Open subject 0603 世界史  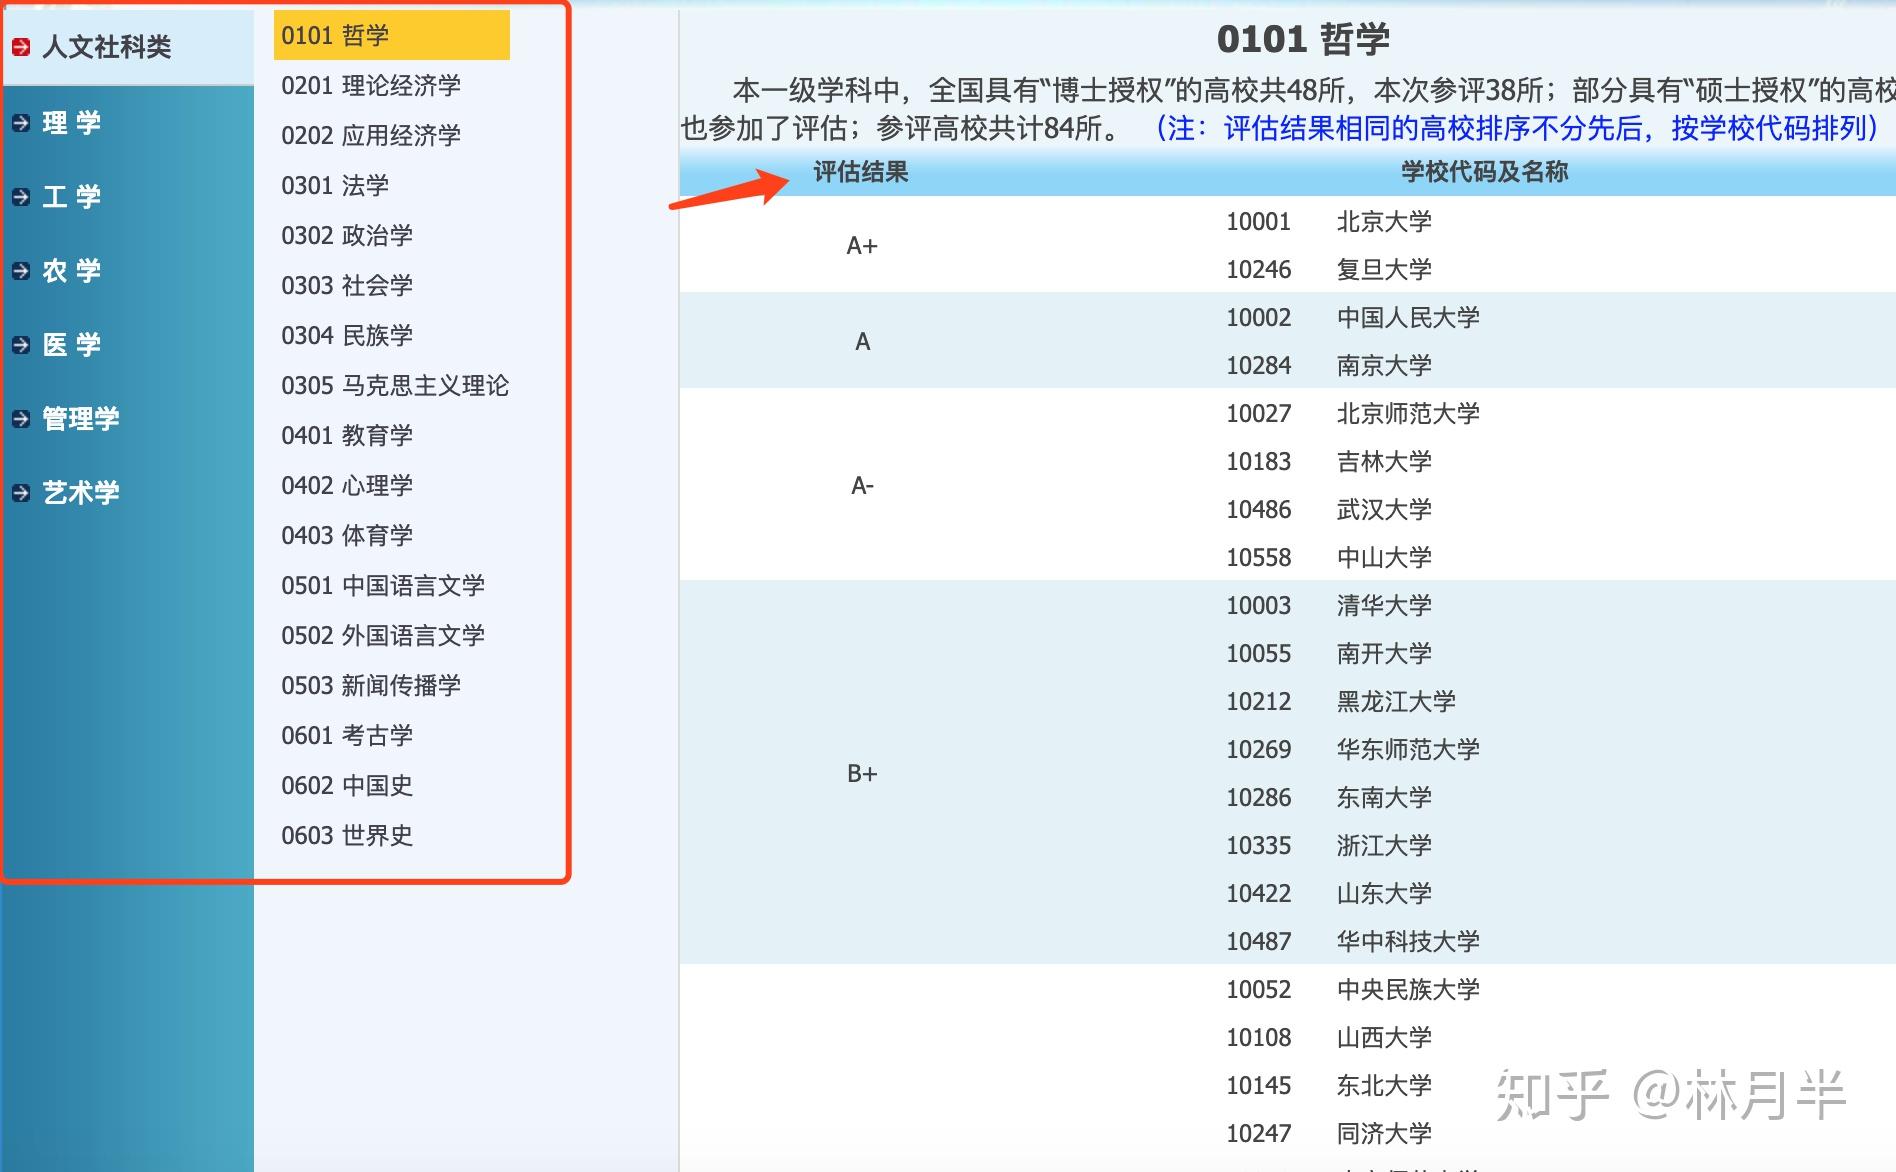click(x=347, y=835)
